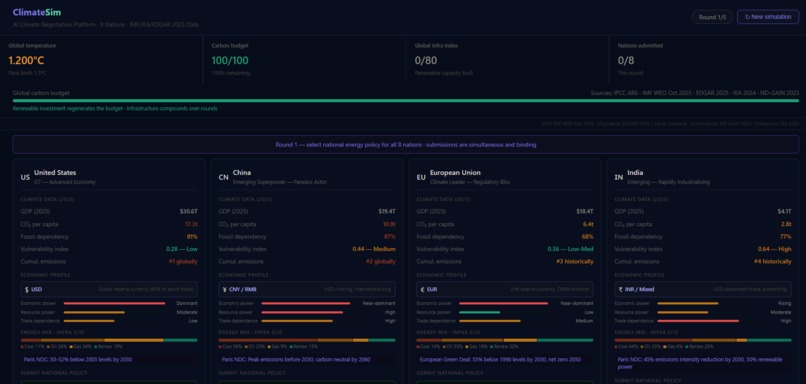
Task: Click China's energy mix stacked bar
Action: [307, 340]
